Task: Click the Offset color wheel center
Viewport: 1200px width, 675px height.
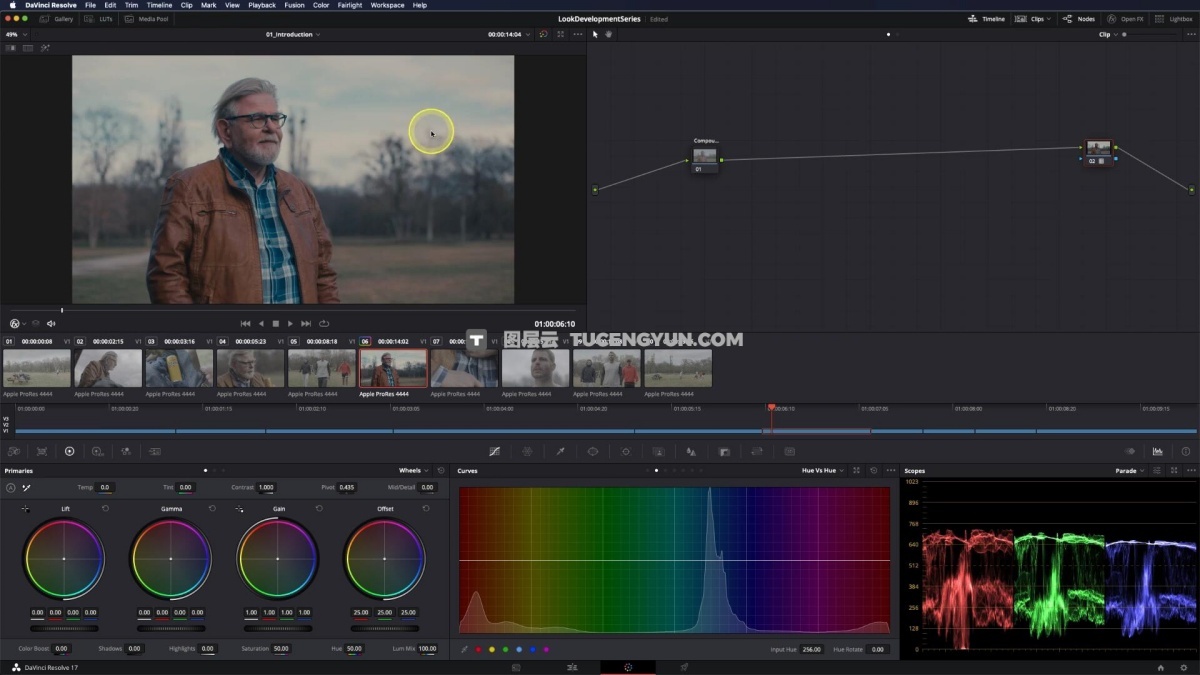Action: (384, 558)
